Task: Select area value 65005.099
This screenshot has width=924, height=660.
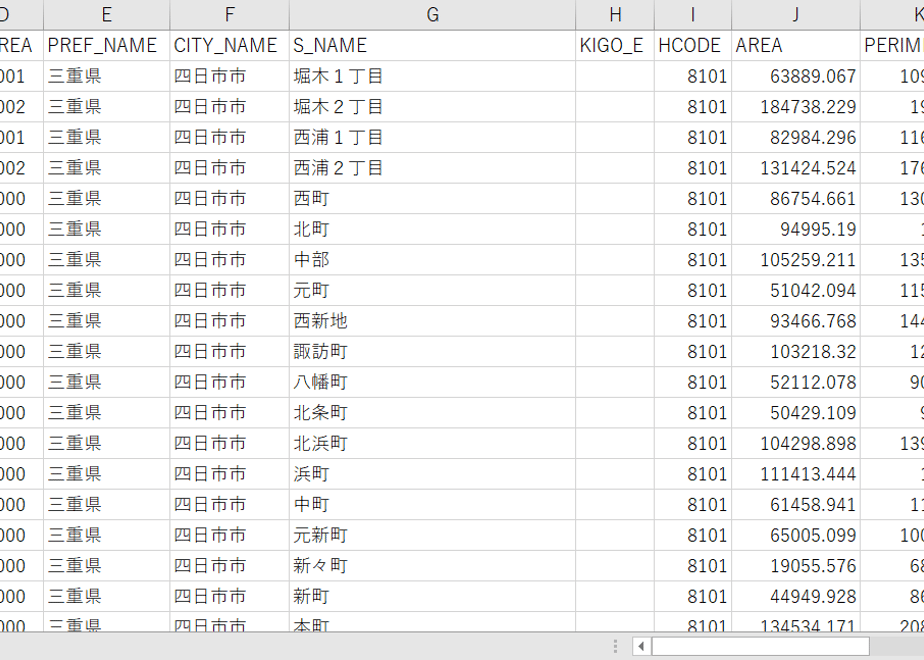Action: (796, 536)
